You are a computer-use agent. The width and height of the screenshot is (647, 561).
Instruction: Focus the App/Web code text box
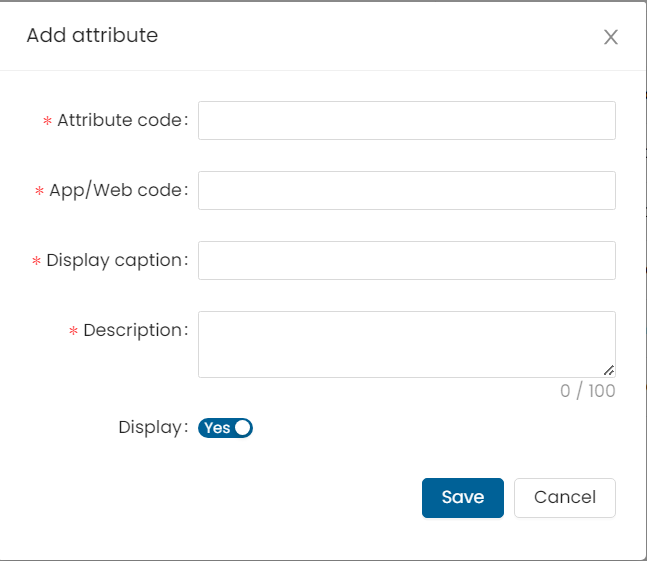[x=407, y=191]
